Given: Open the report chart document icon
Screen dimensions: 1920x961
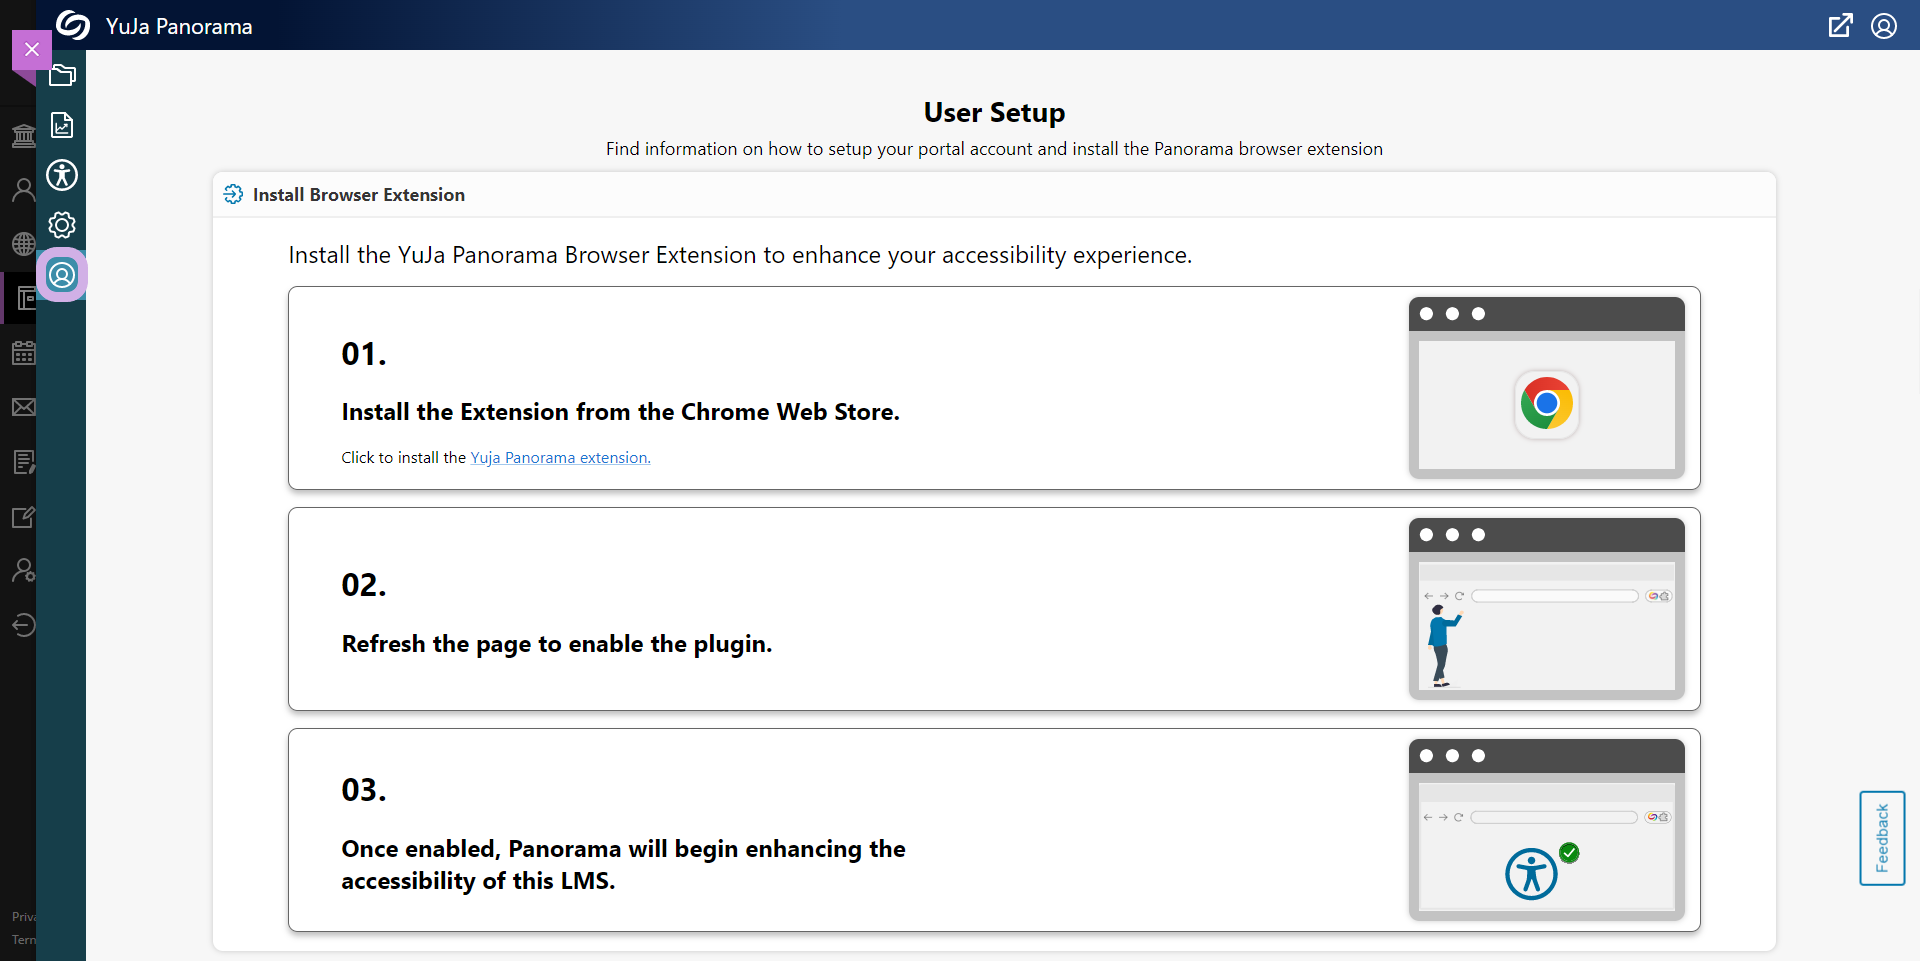Looking at the screenshot, I should tap(62, 125).
